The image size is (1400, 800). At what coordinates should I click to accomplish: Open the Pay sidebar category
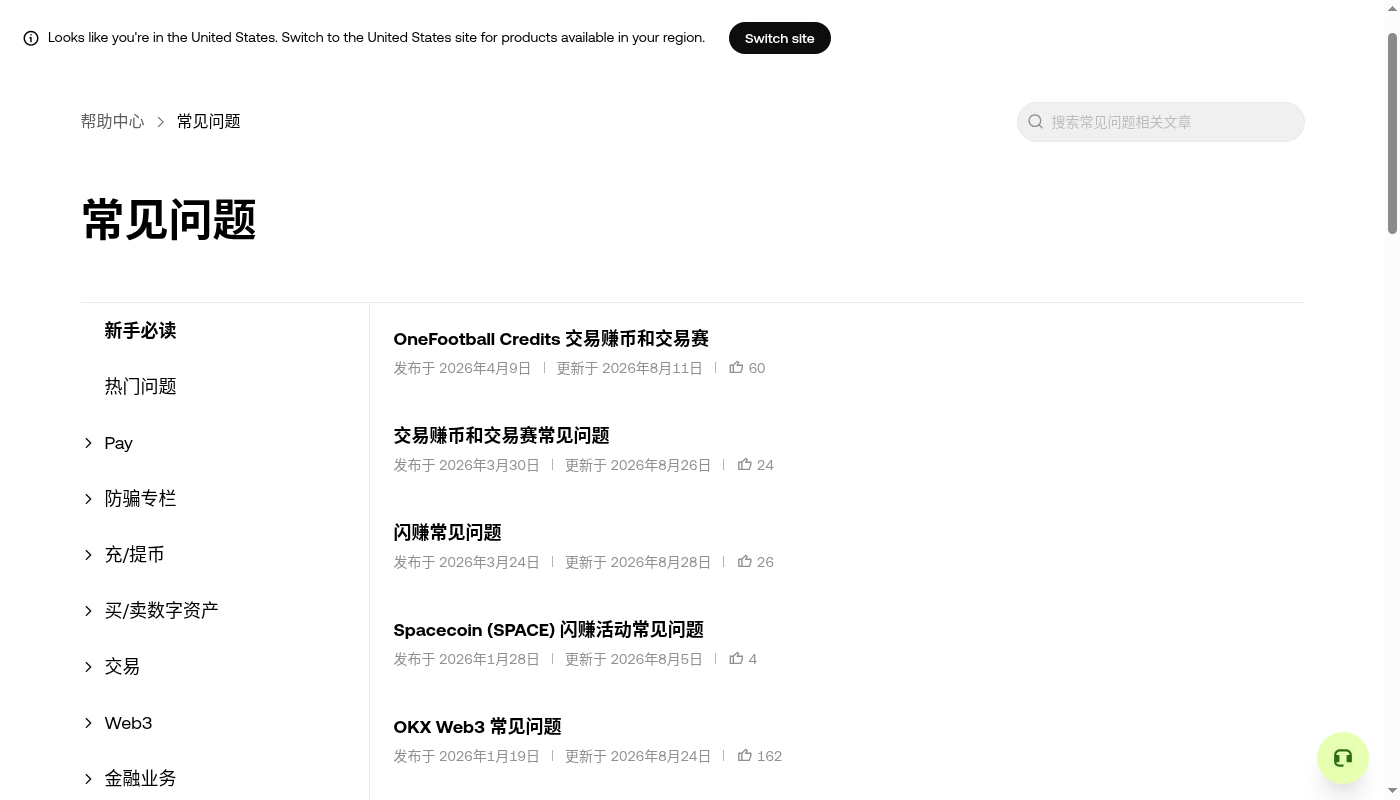[x=119, y=442]
